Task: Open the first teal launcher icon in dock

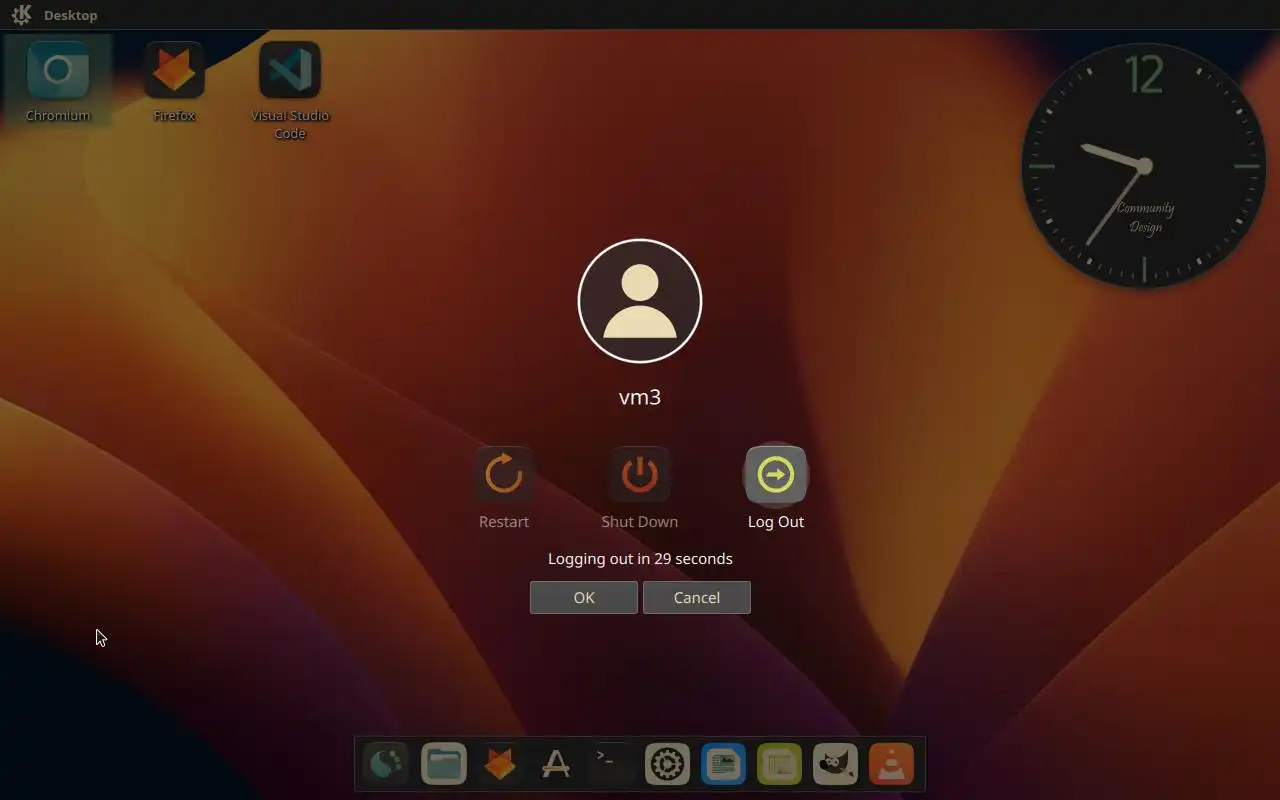Action: (x=387, y=765)
